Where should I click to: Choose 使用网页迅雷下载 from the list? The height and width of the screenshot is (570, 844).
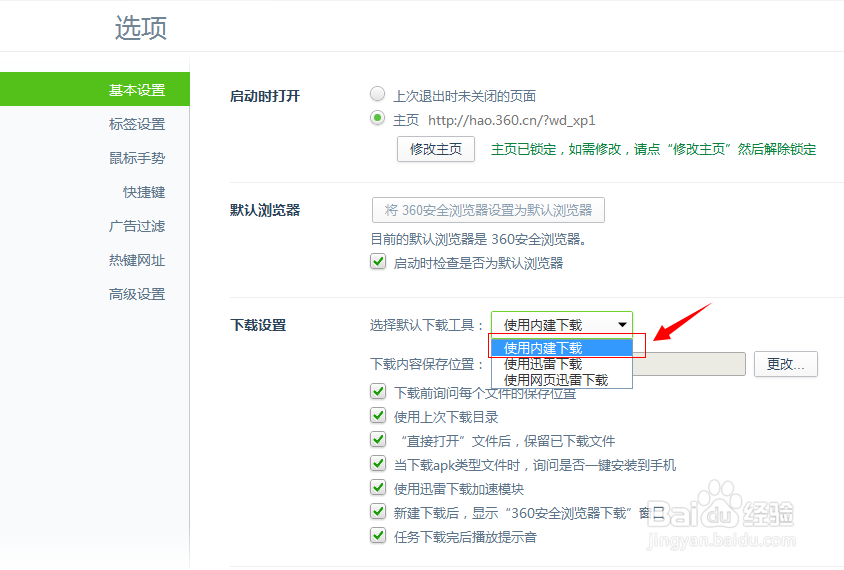tap(561, 380)
